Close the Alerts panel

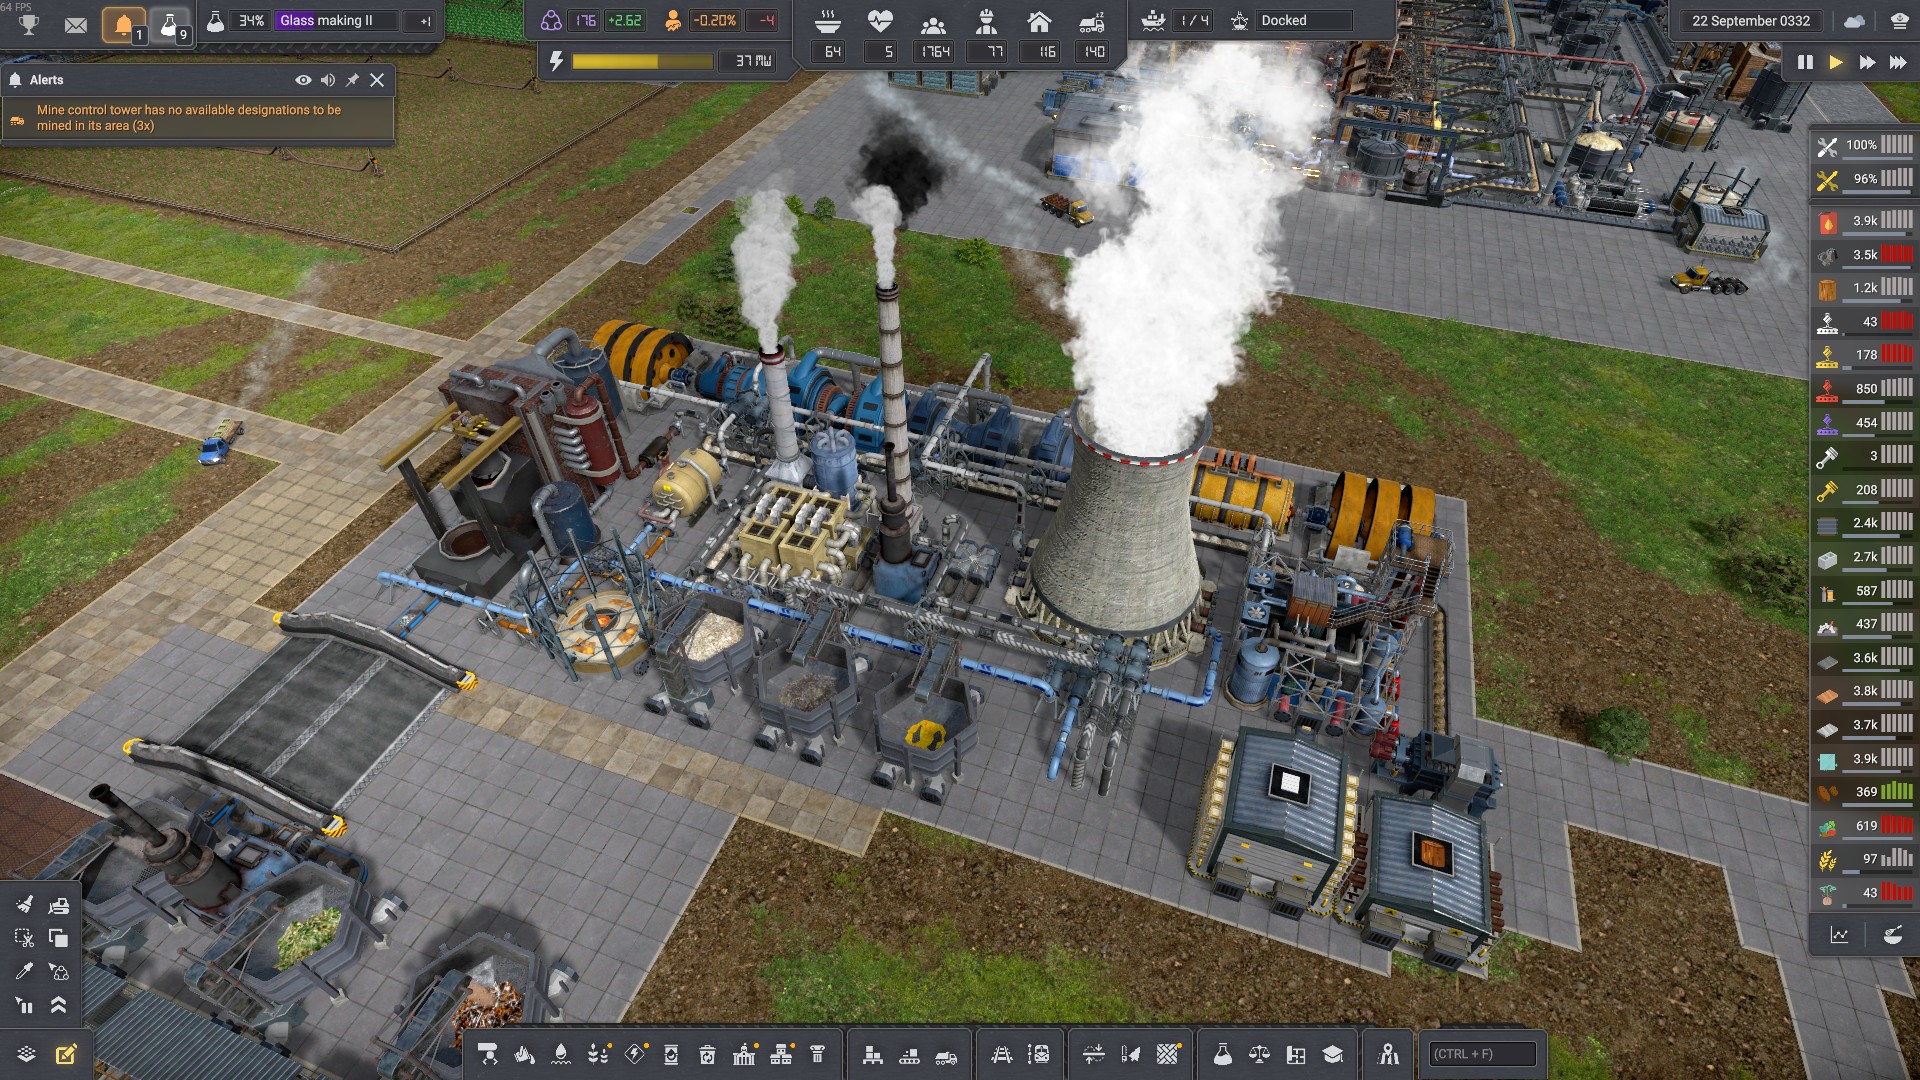(x=377, y=80)
